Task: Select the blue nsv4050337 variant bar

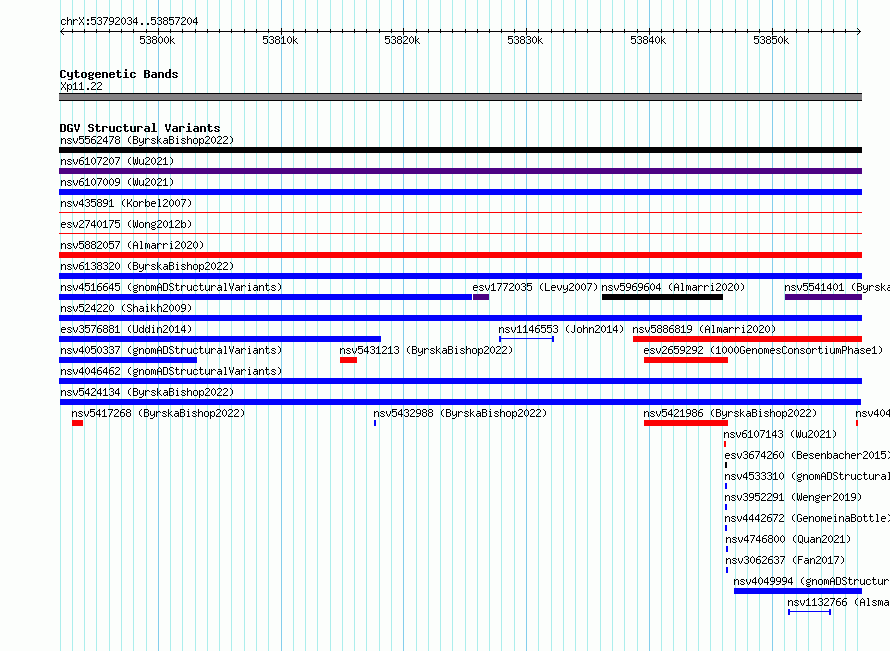Action: pos(128,360)
